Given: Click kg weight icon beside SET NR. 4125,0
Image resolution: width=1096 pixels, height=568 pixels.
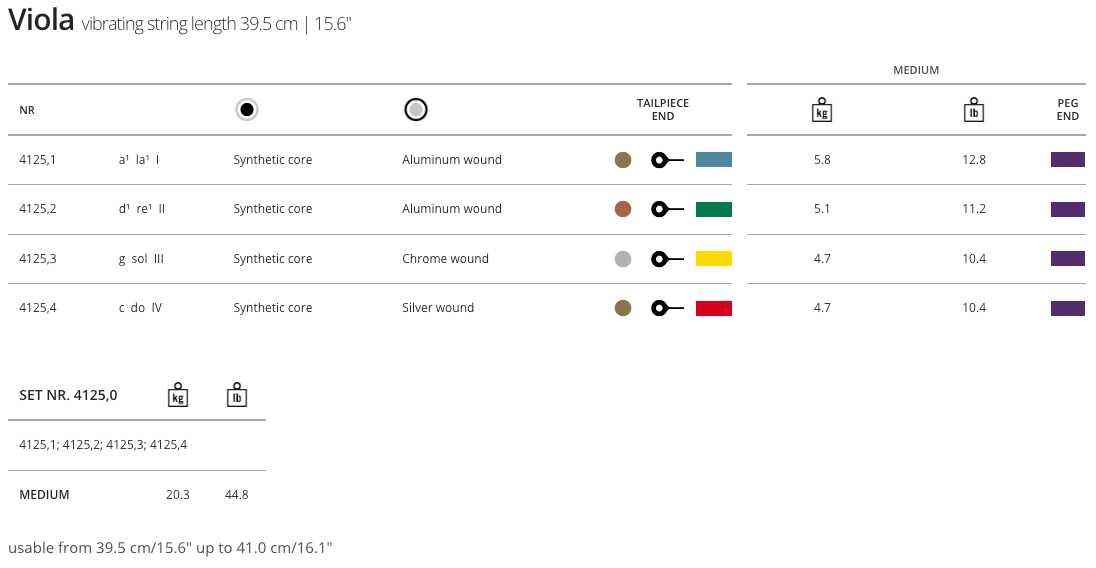Looking at the screenshot, I should [178, 395].
